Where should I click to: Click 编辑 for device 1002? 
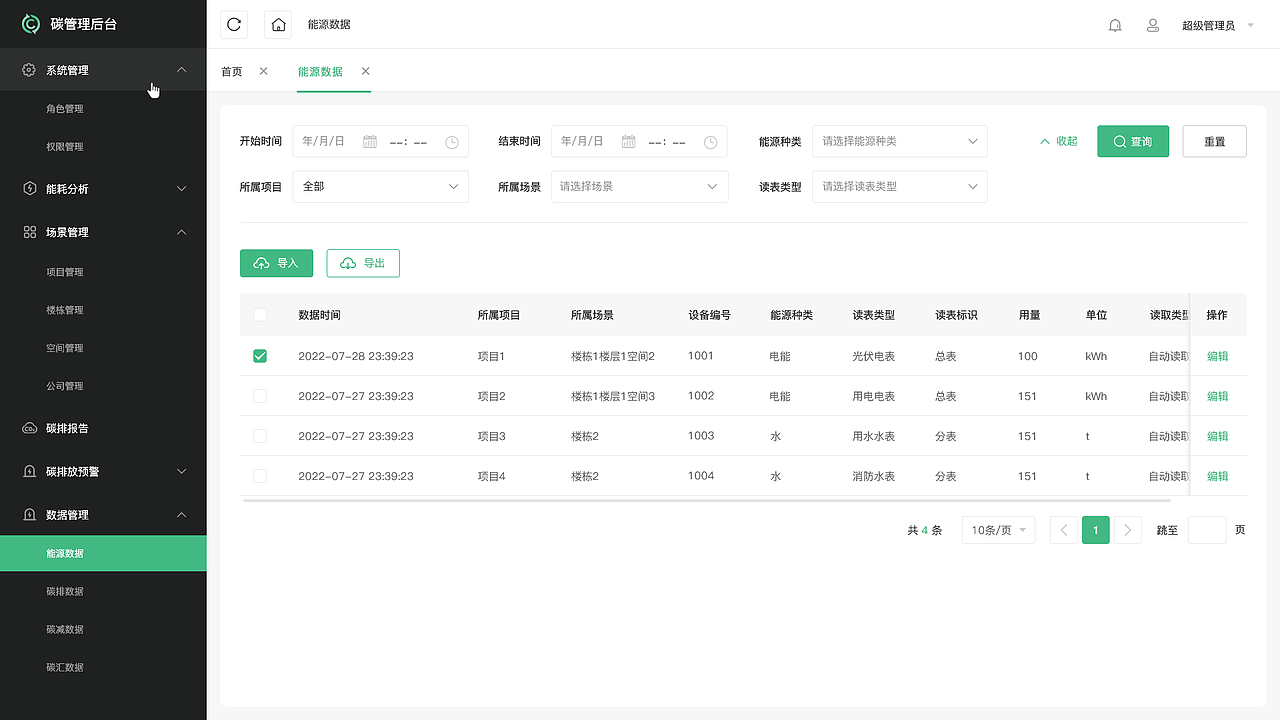tap(1217, 396)
